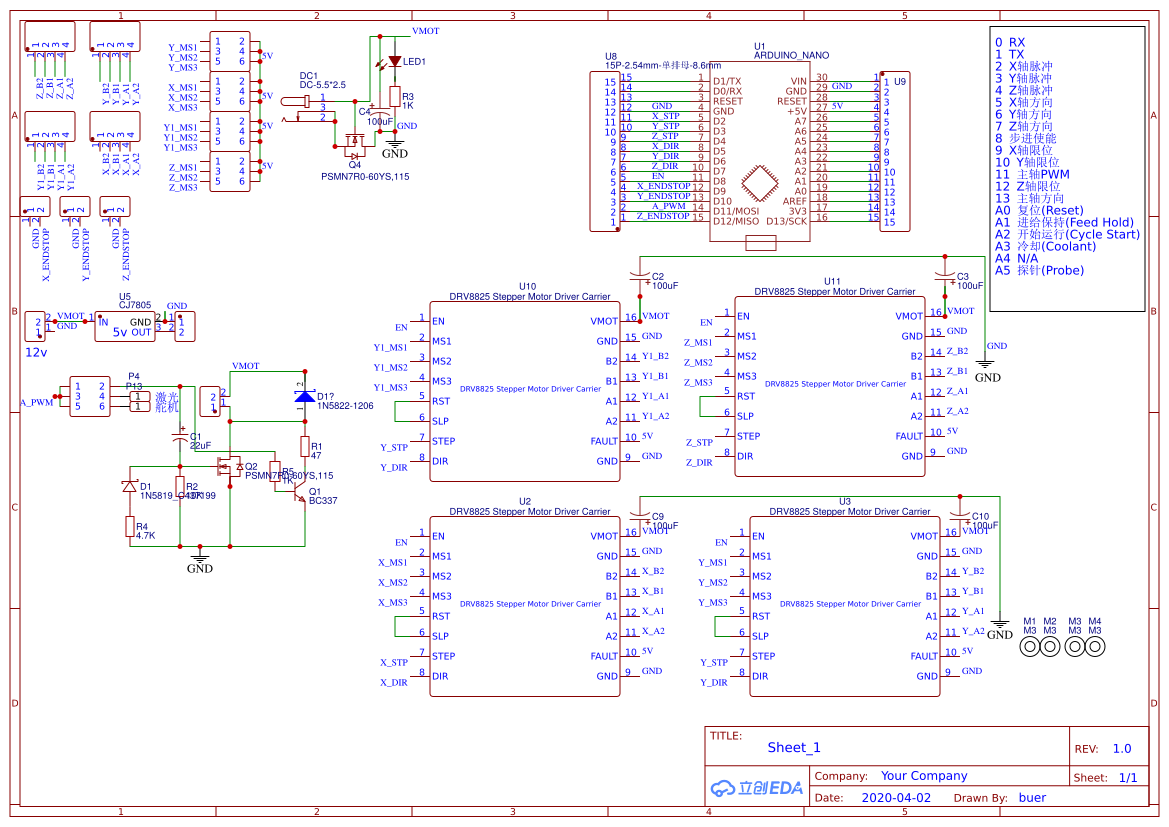Screen dimensions: 1169x827
Task: Select the M1 mounting hole
Action: point(1030,646)
